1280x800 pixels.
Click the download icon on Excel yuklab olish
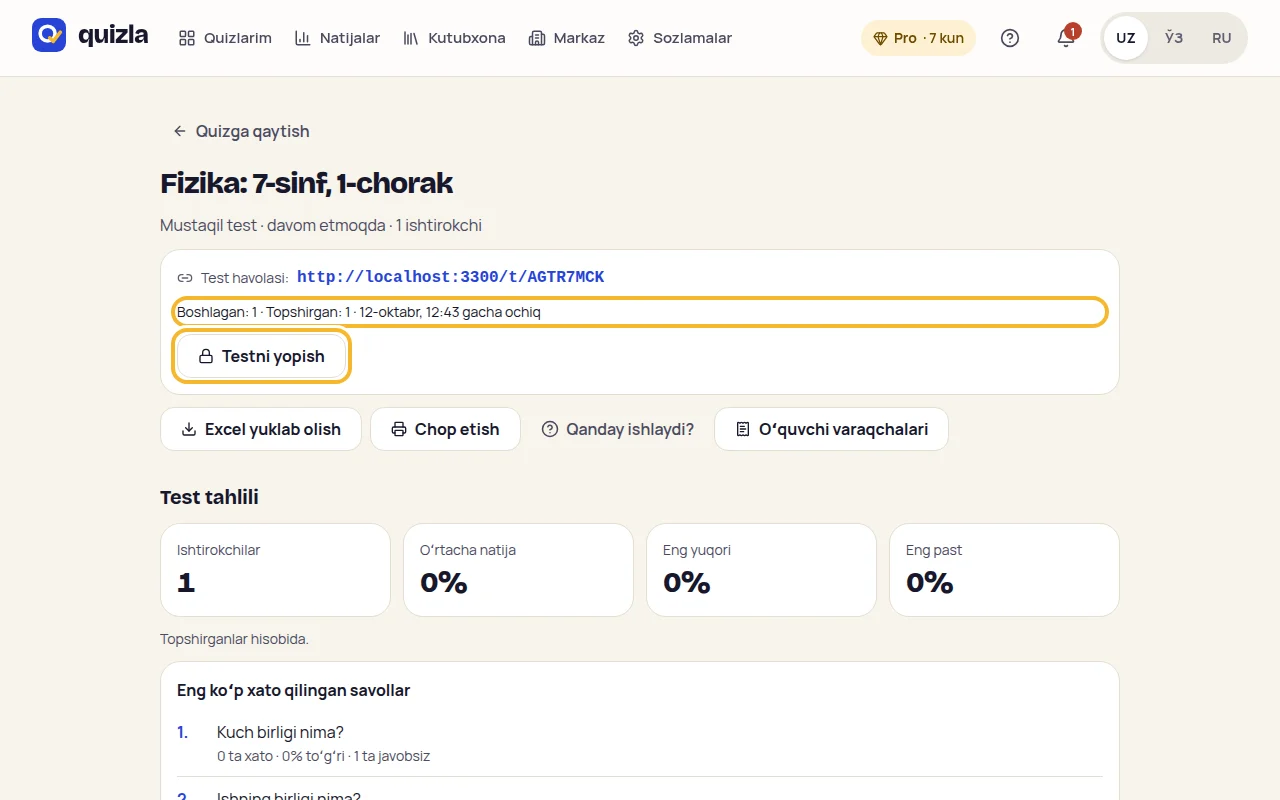pos(189,429)
